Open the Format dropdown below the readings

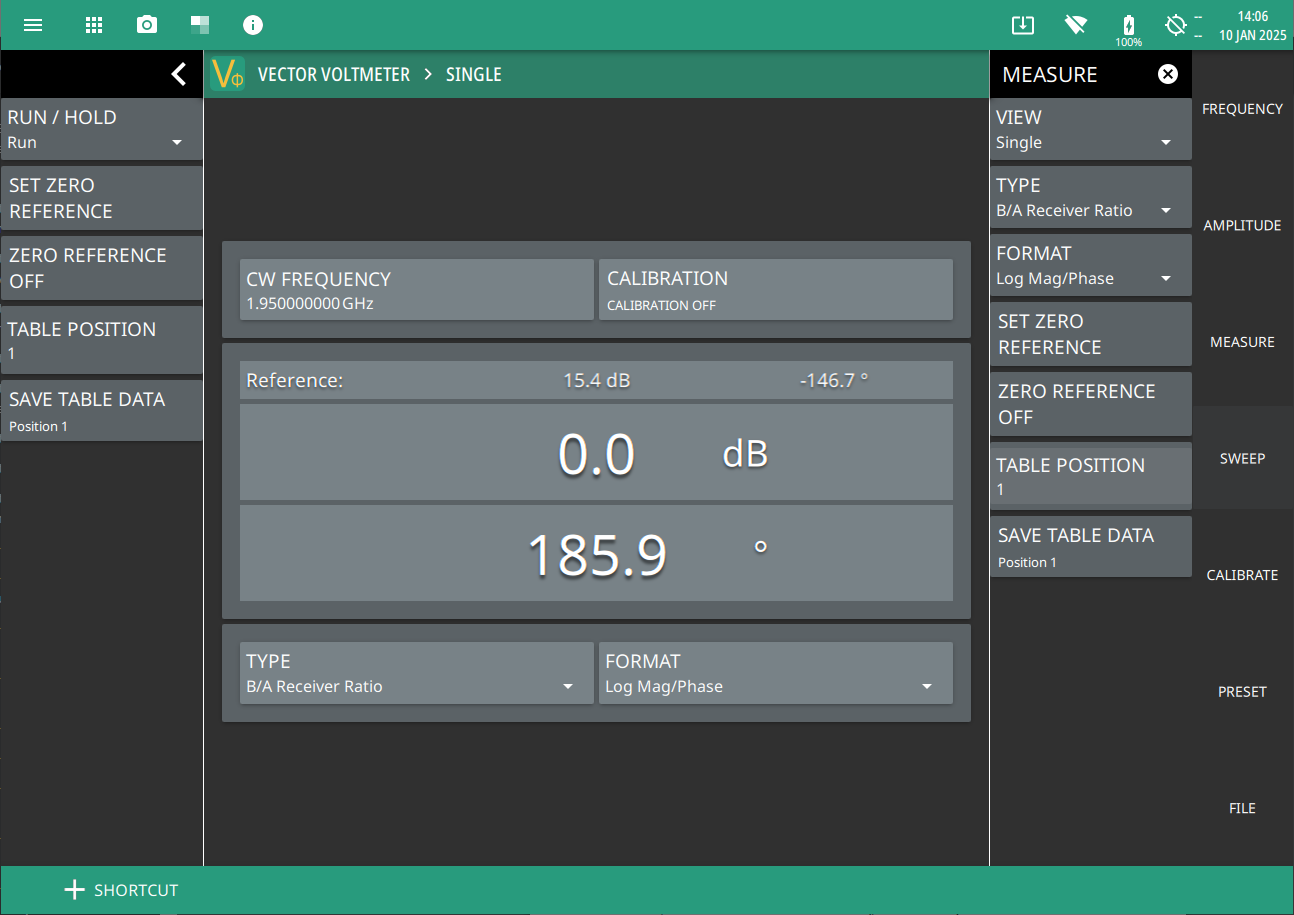click(775, 673)
